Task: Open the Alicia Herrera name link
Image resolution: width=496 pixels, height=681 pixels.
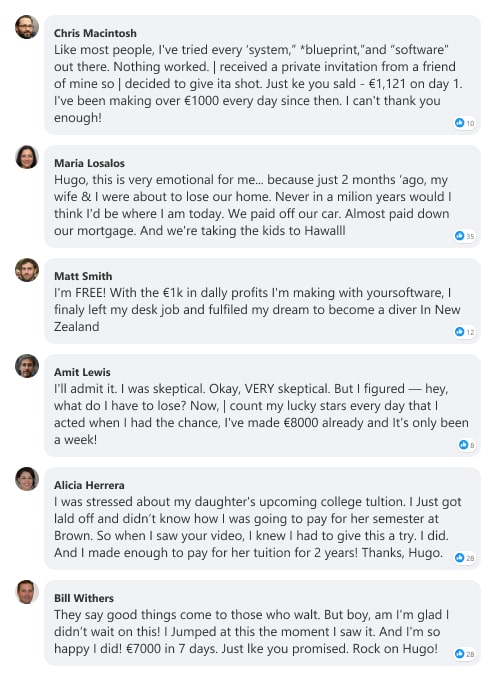Action: click(x=89, y=485)
